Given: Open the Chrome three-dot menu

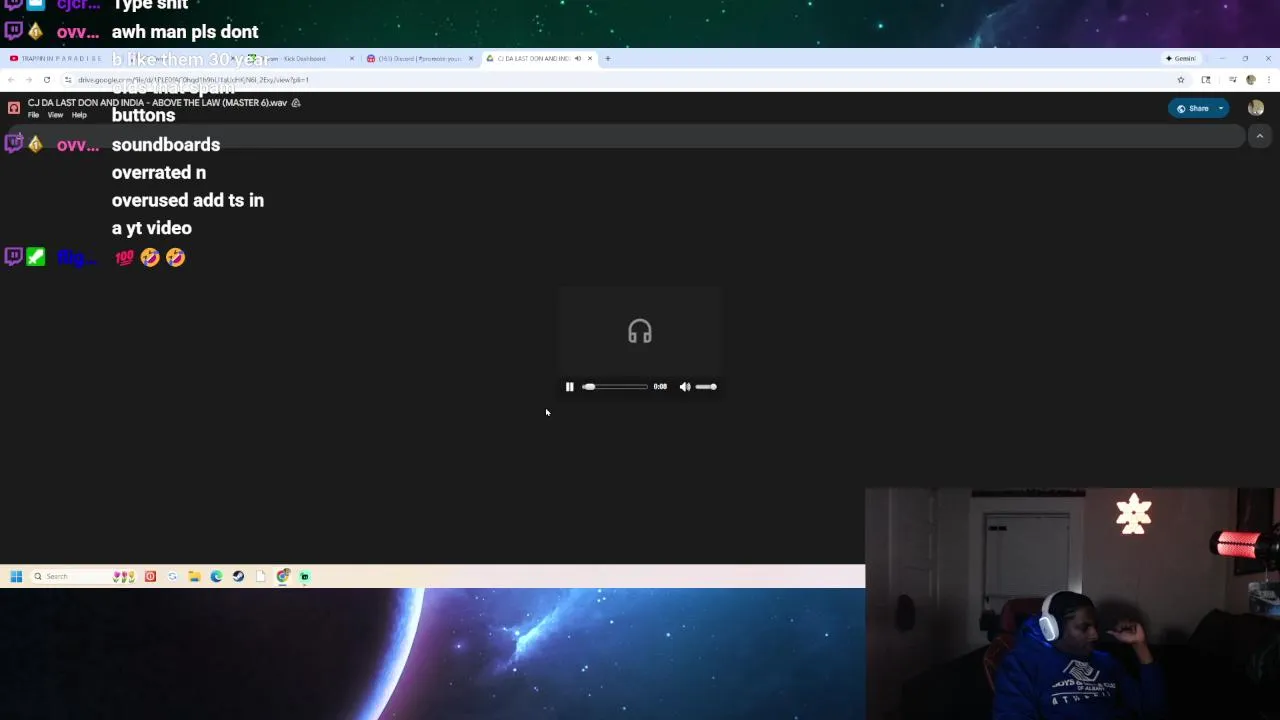Looking at the screenshot, I should [1269, 80].
